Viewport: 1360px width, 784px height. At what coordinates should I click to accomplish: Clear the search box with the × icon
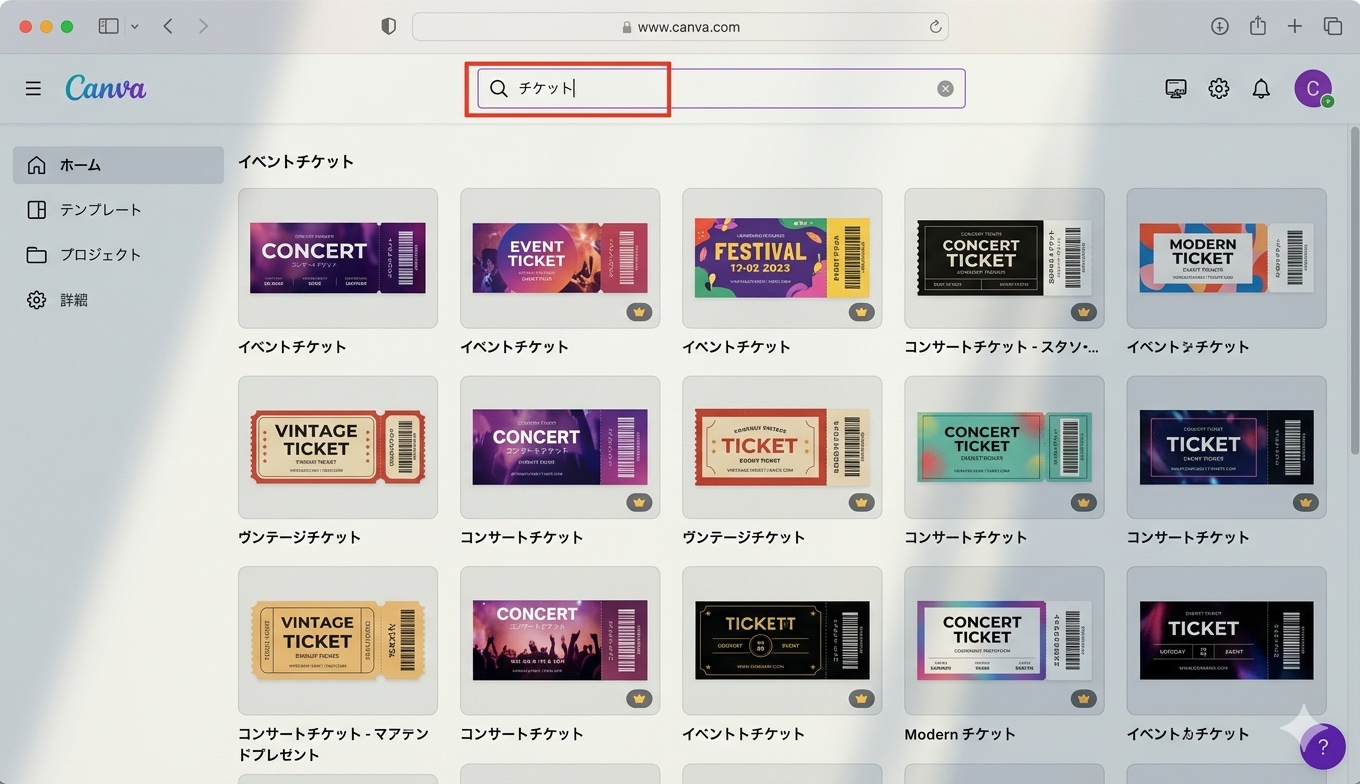944,88
